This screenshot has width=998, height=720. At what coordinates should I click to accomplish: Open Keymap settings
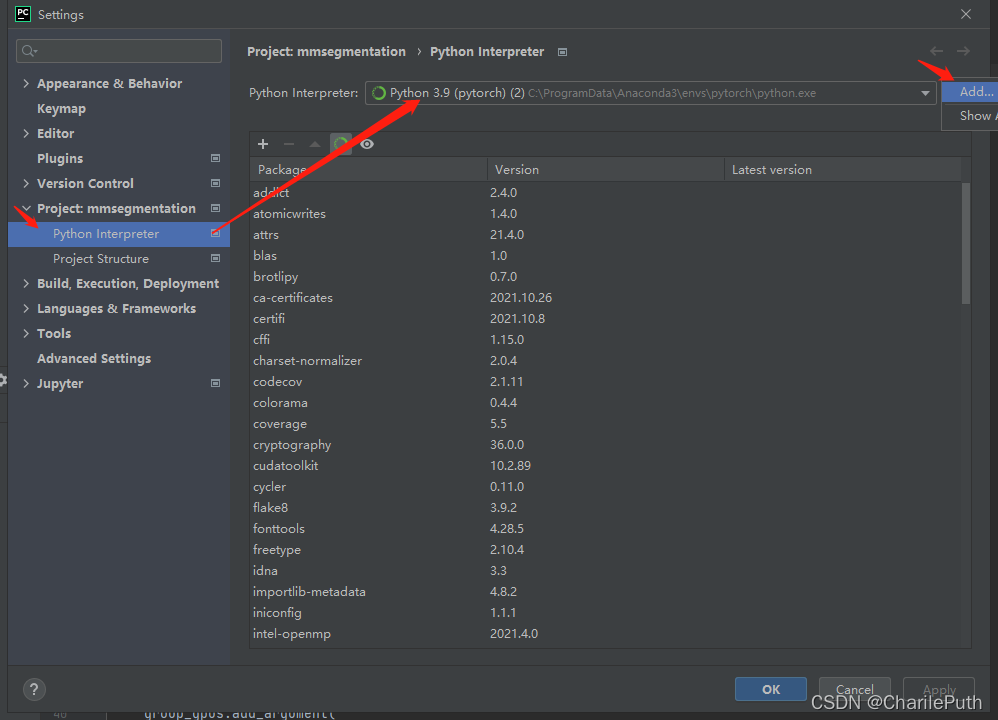click(x=61, y=109)
